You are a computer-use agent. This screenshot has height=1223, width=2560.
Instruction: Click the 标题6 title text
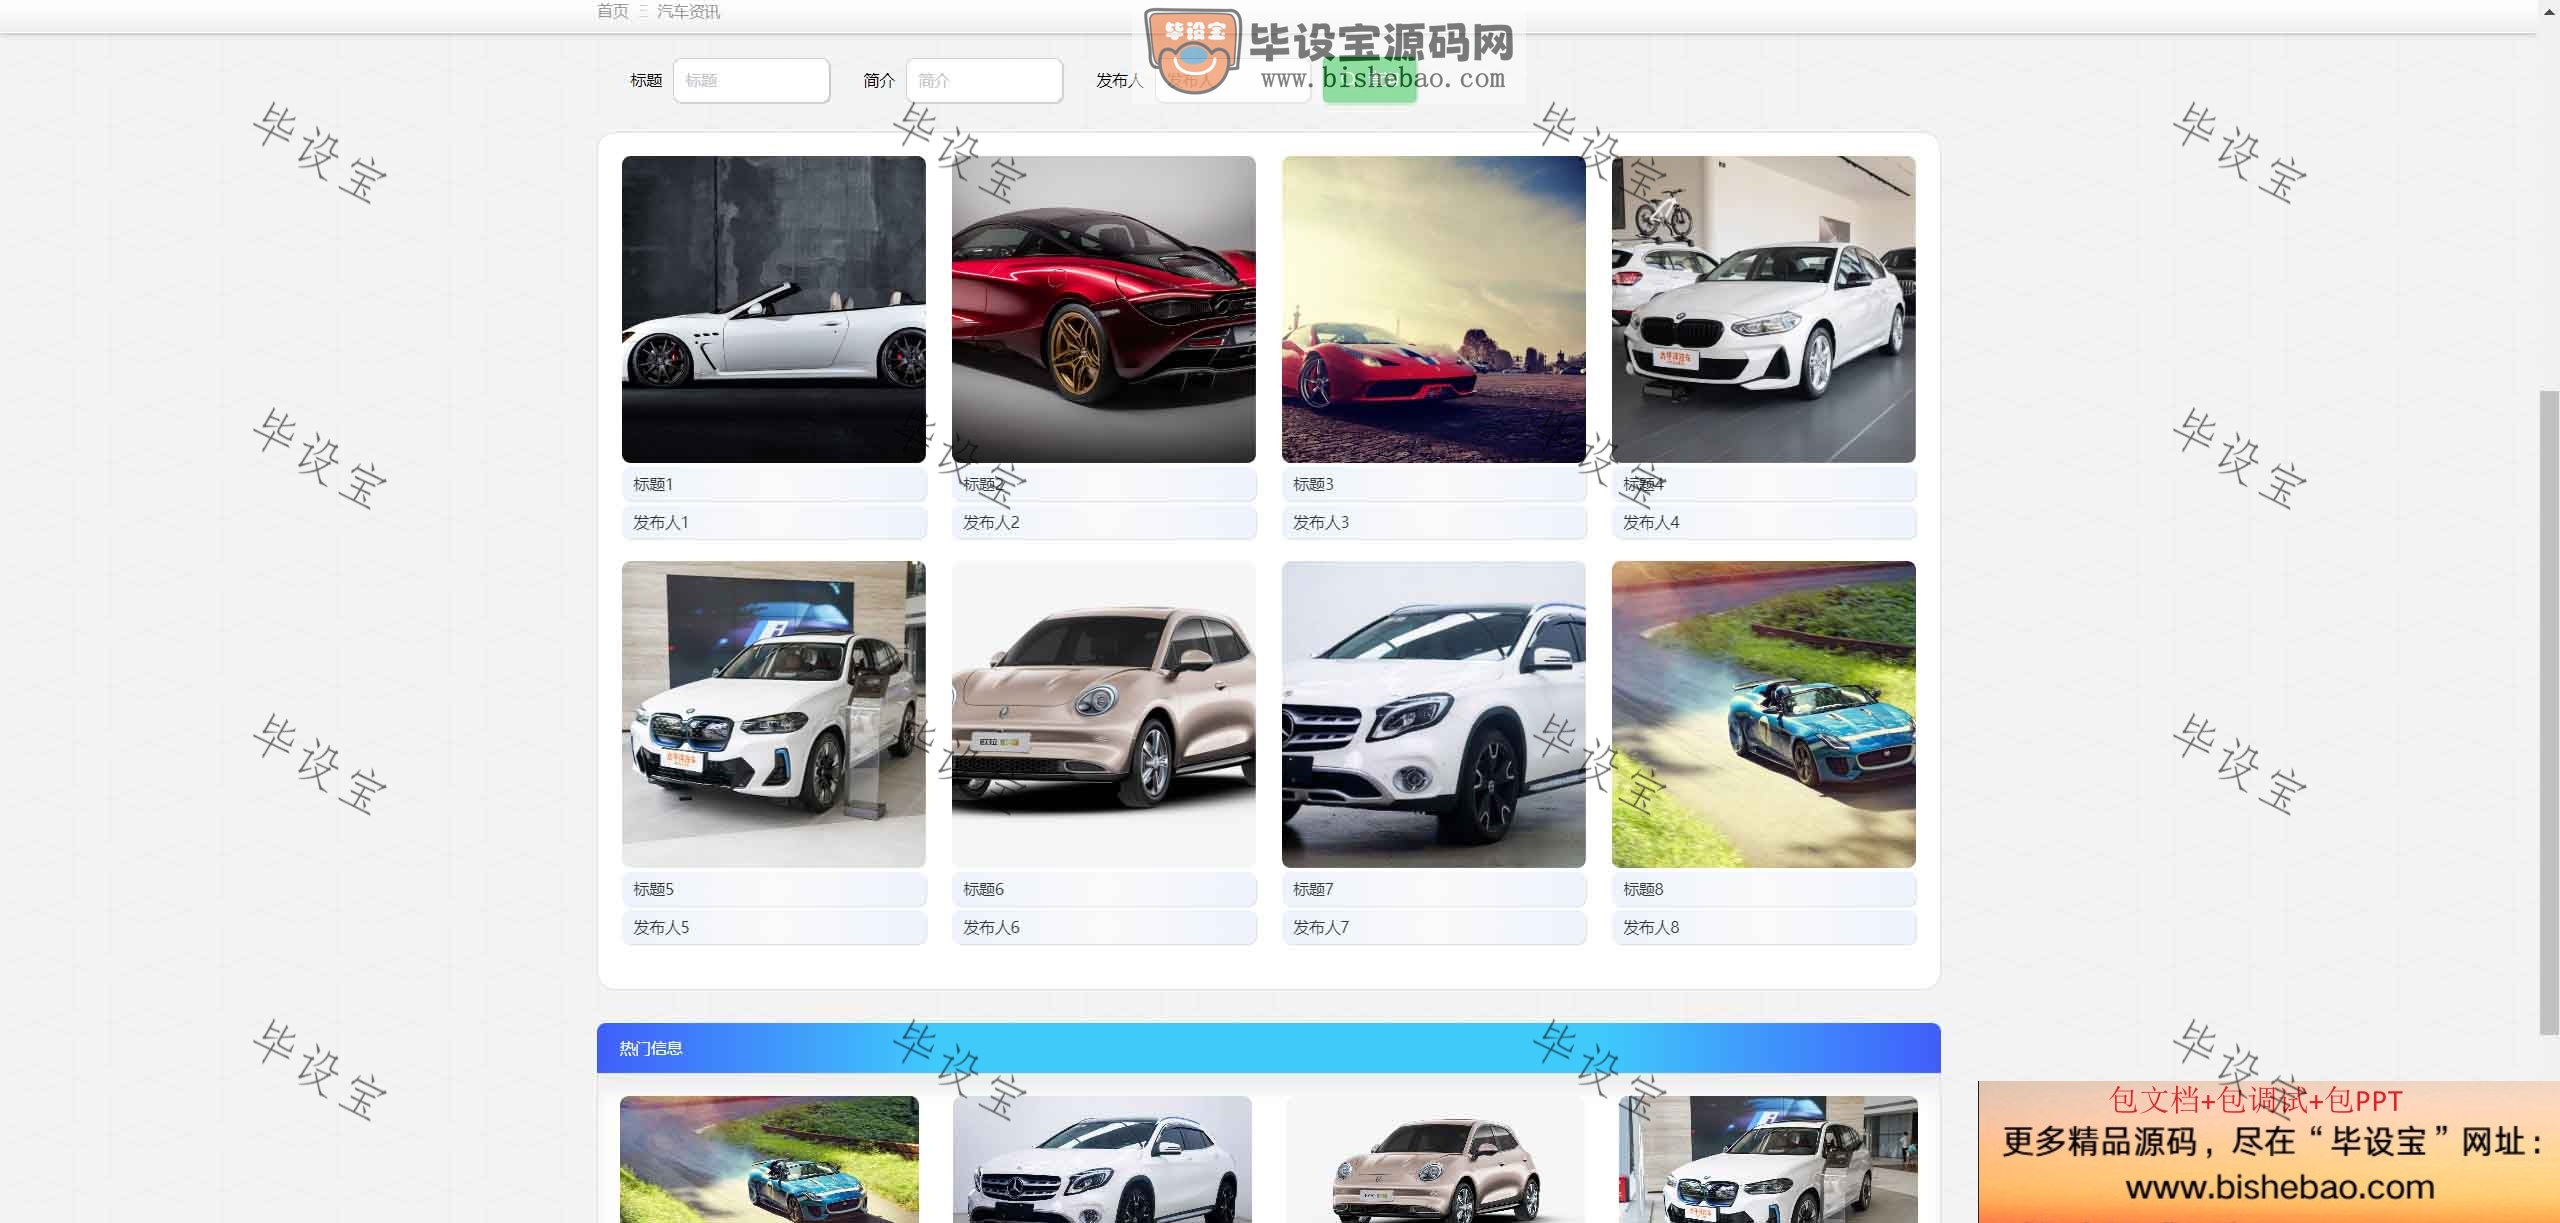click(983, 889)
